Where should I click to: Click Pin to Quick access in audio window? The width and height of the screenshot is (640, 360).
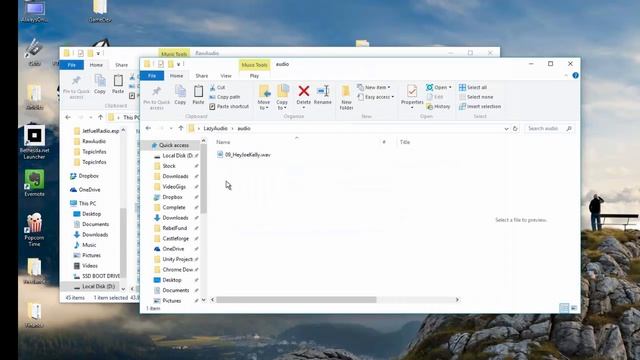[157, 97]
